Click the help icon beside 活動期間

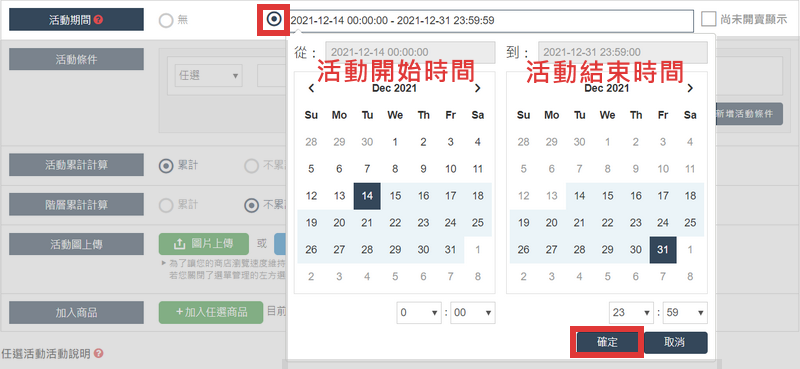(x=98, y=20)
